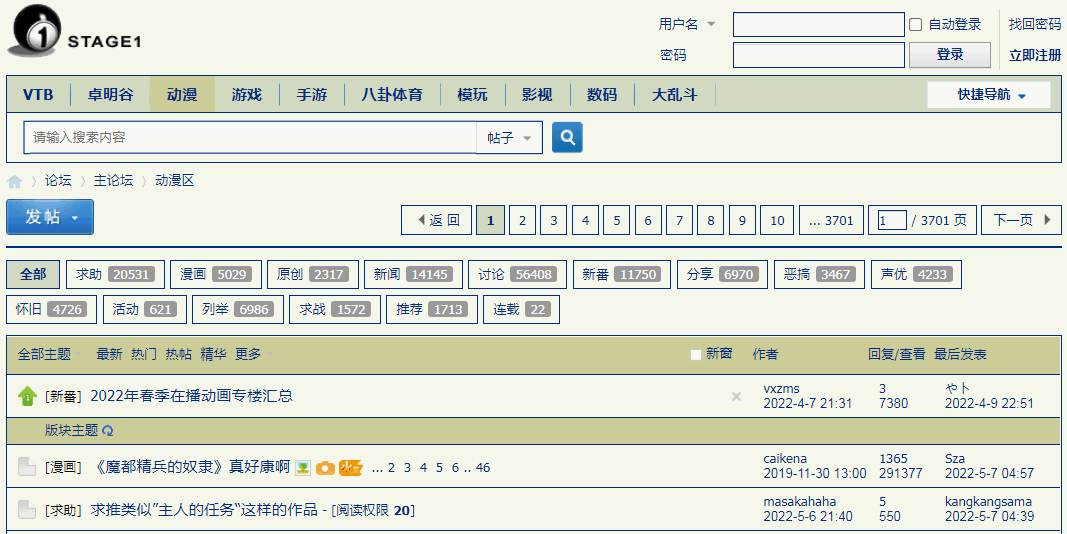The image size is (1067, 534).
Task: Tick the 新窗 checkbox
Action: (695, 354)
